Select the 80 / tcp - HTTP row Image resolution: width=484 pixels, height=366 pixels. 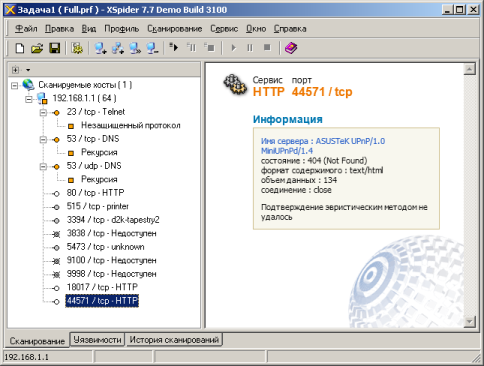(95, 193)
